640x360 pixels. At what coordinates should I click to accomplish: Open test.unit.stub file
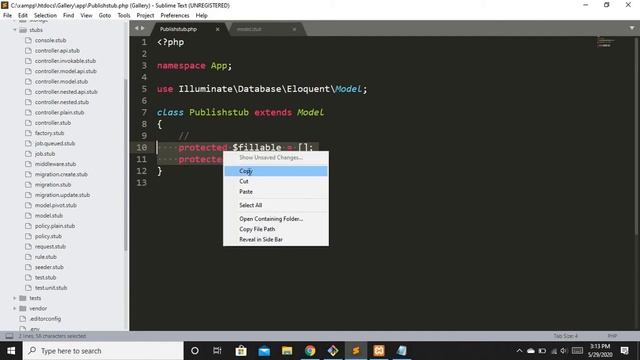pyautogui.click(x=51, y=288)
